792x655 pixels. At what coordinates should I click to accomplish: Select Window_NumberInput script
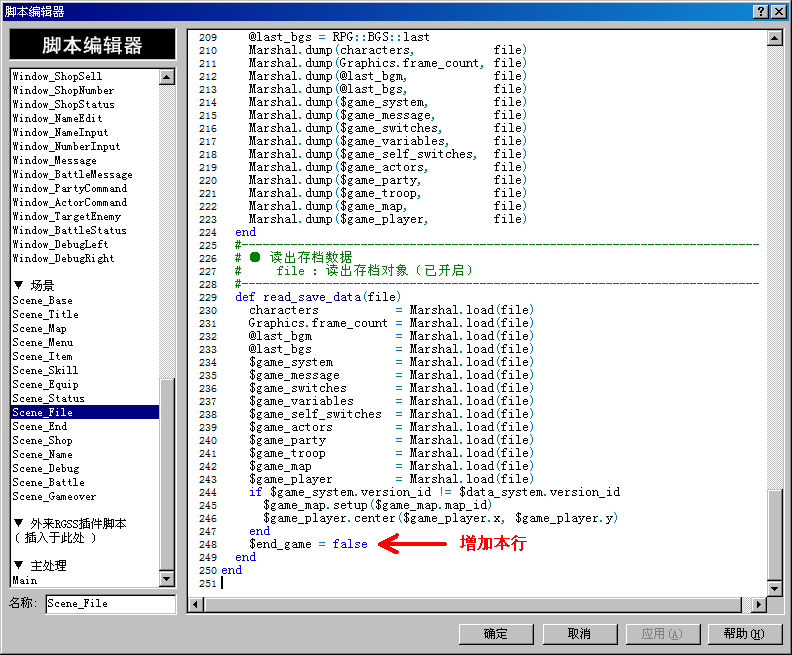[66, 146]
